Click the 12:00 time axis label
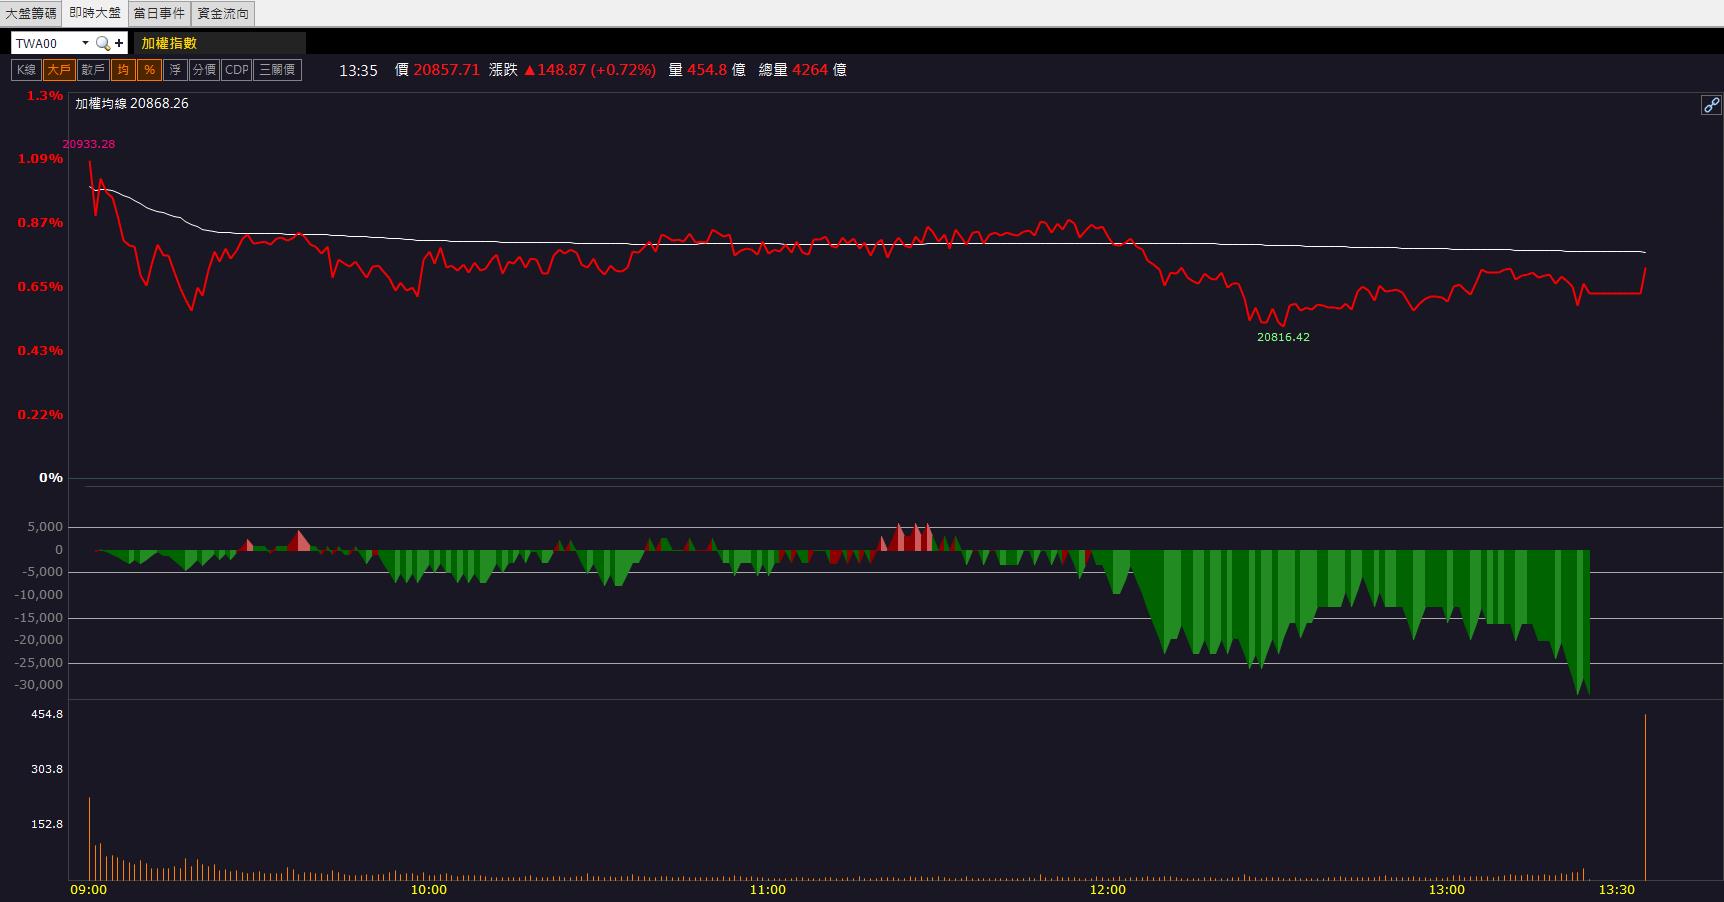This screenshot has height=902, width=1724. point(1107,890)
